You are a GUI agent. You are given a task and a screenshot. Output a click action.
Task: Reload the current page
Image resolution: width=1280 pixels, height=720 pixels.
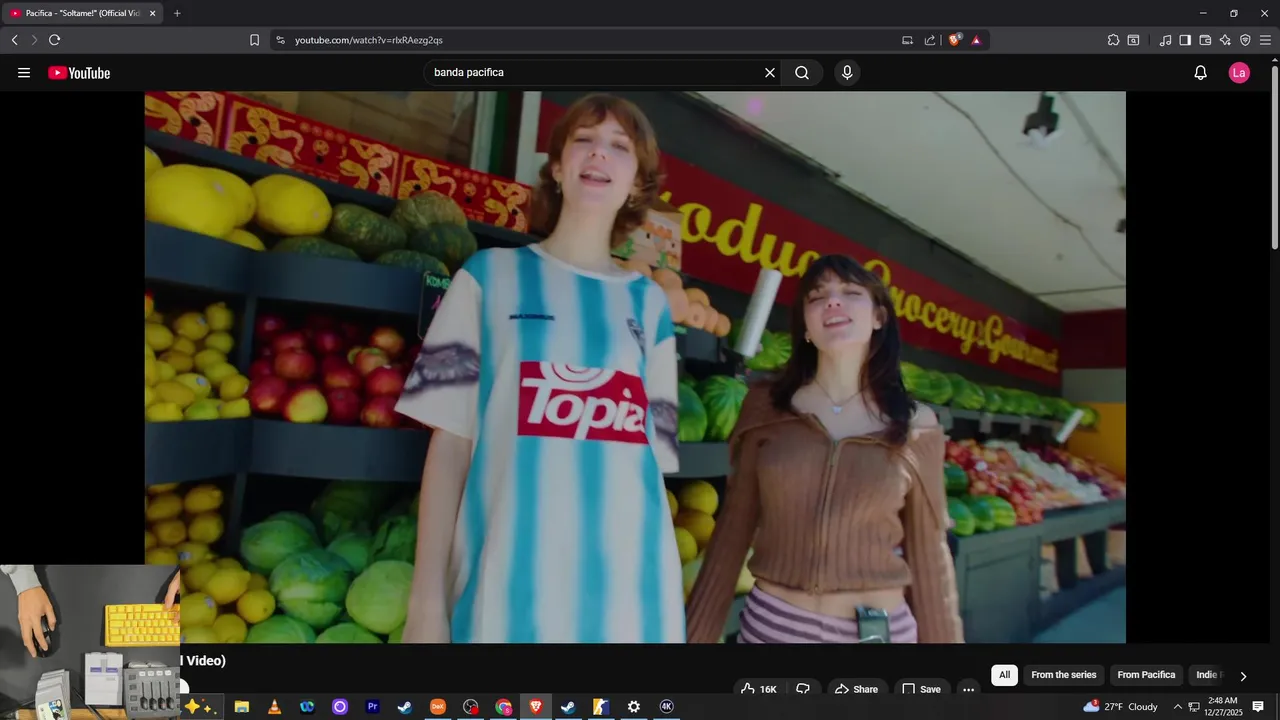pyautogui.click(x=54, y=40)
